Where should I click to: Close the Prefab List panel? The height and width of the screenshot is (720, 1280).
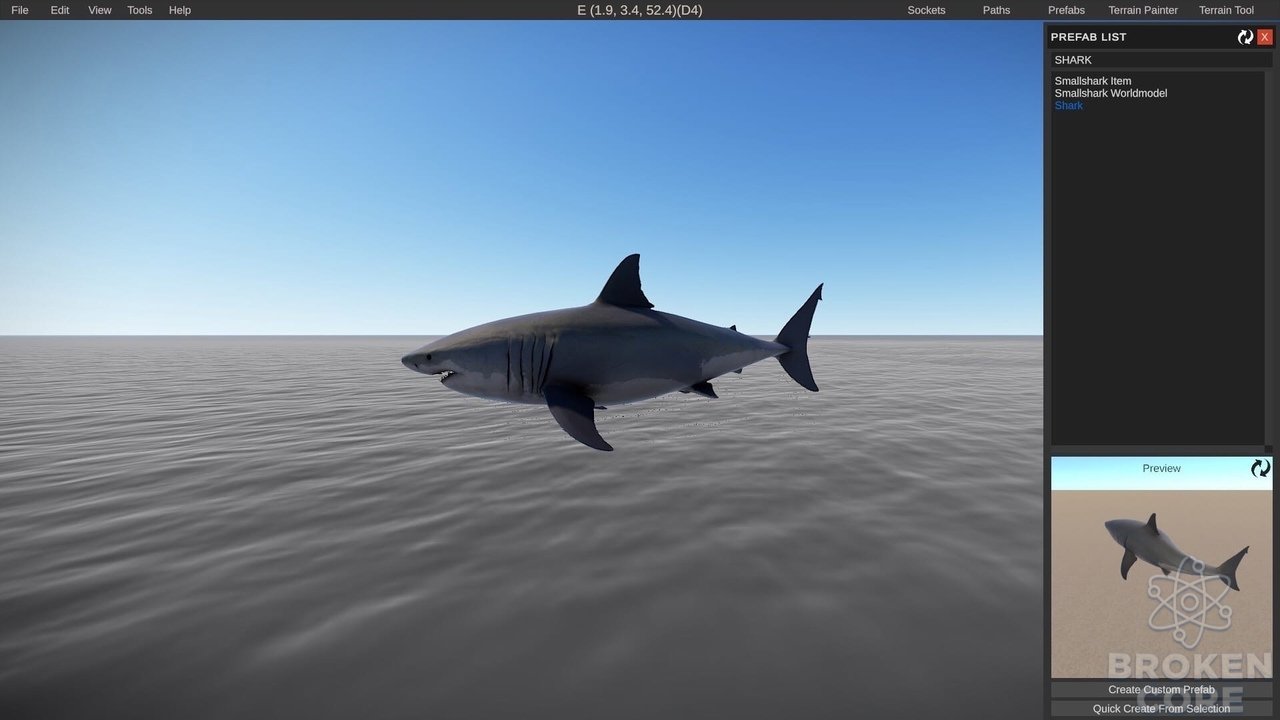coord(1265,37)
